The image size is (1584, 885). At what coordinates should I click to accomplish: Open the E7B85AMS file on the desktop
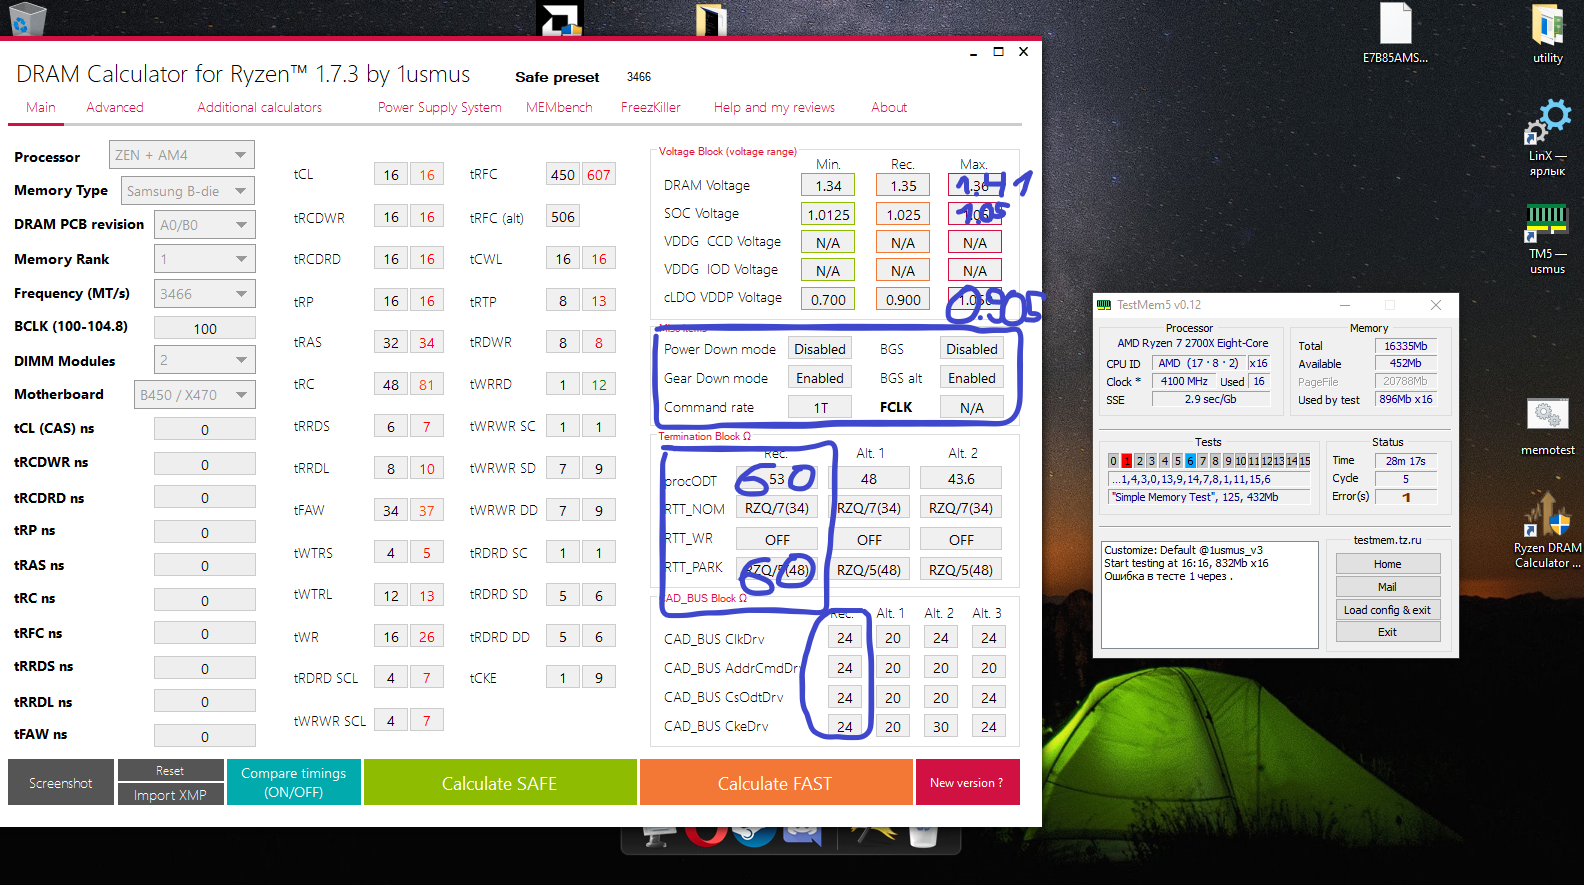coord(1395,32)
